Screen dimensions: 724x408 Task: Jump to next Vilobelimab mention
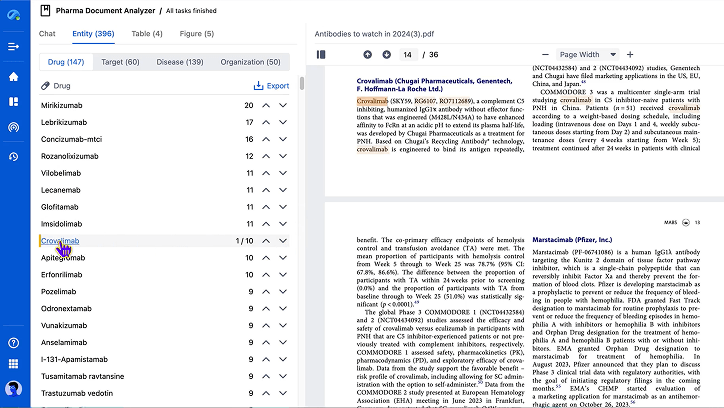pos(283,173)
